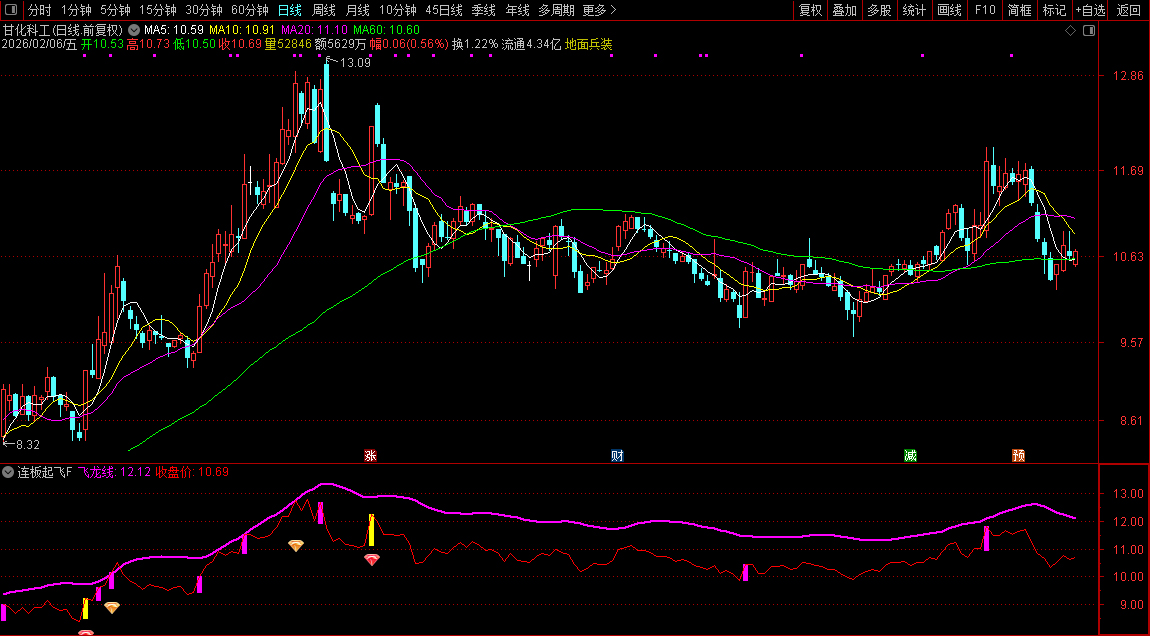Expand the 连板起飞F indicator dropdown arrow
This screenshot has height=636, width=1150.
point(9,472)
